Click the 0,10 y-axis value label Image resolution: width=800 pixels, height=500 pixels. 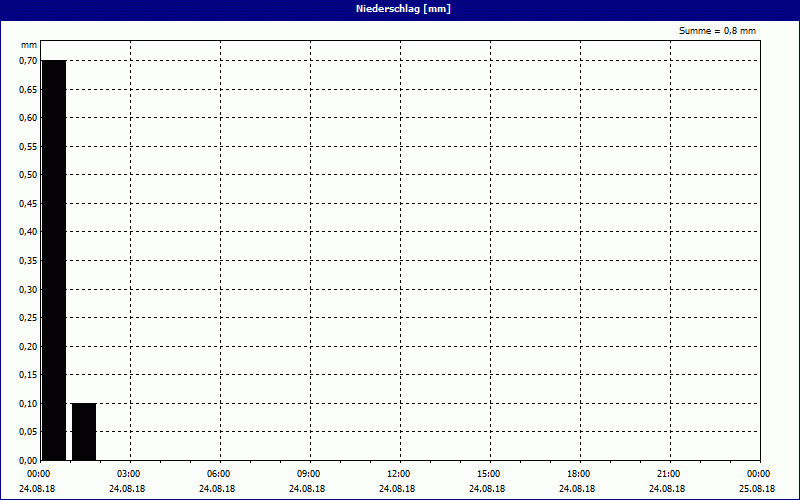click(27, 404)
